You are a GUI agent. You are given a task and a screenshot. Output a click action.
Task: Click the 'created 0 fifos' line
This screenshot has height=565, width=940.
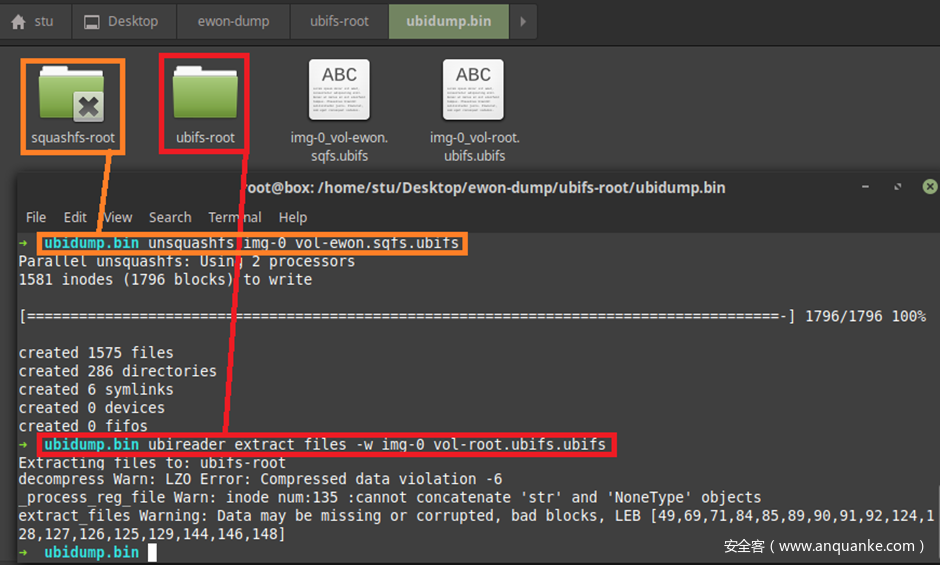pyautogui.click(x=83, y=426)
